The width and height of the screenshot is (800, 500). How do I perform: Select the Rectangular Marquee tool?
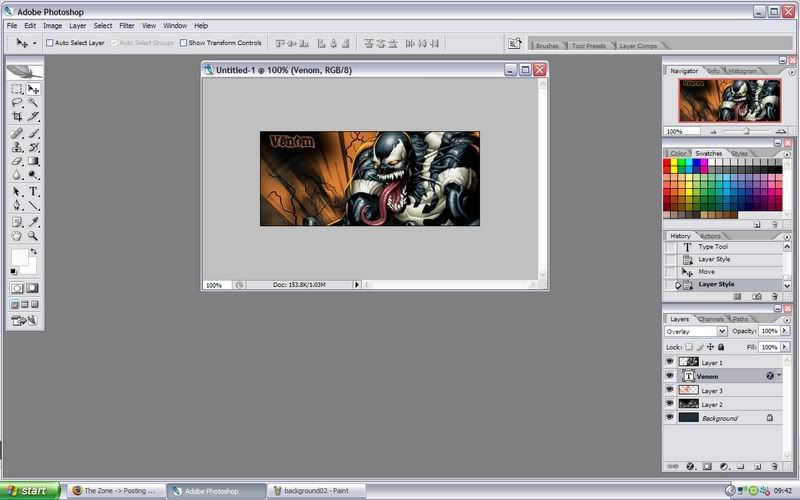point(17,89)
